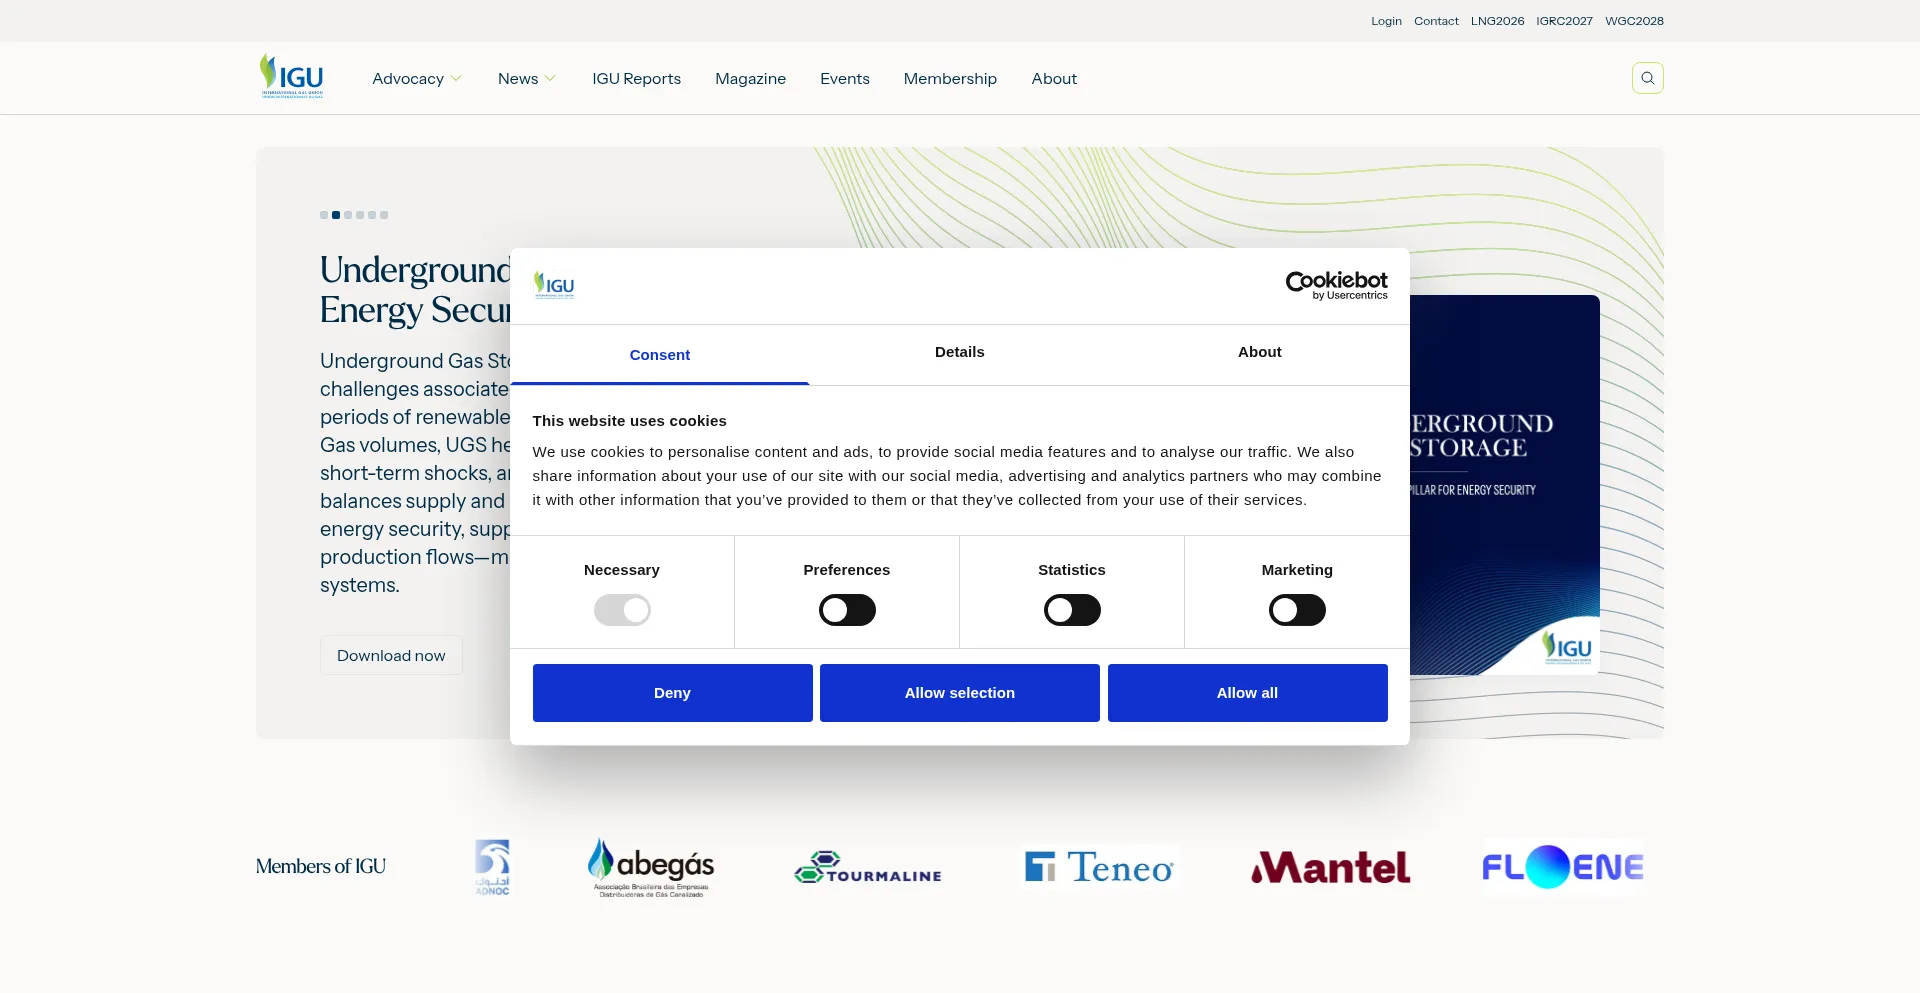Click the Allow all button

click(1247, 693)
